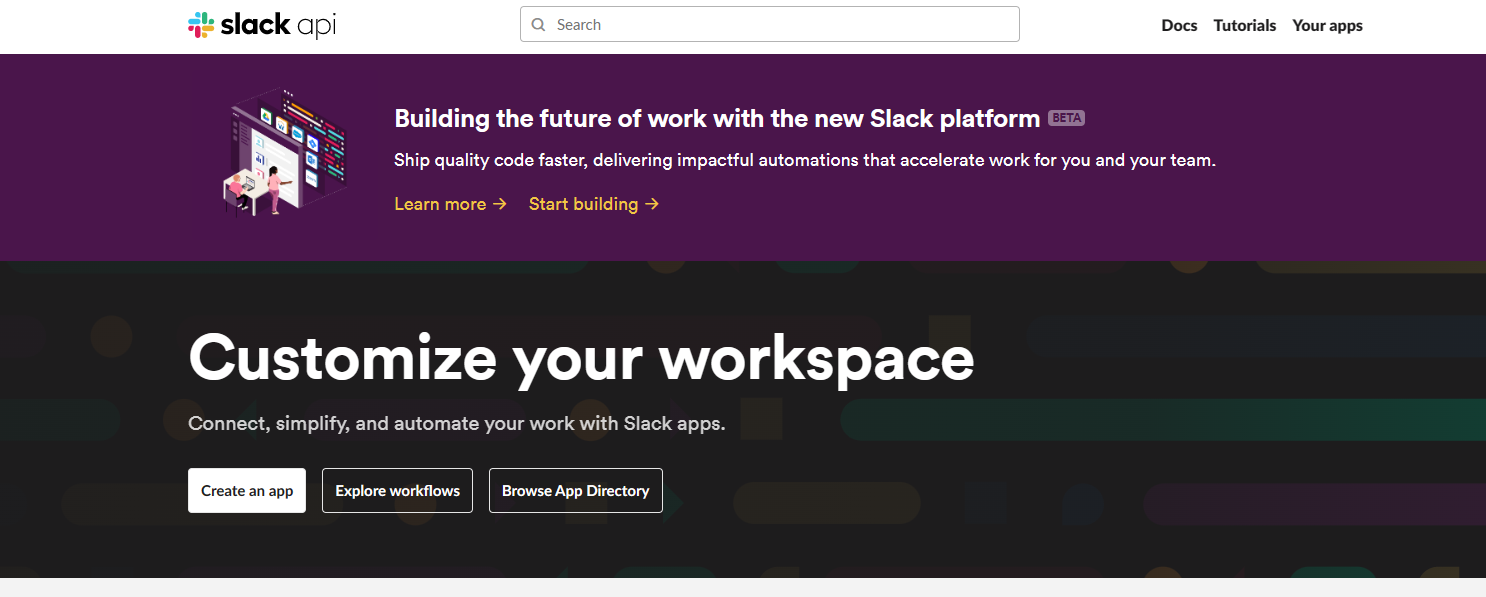Click the 'Connect, simplify, and automate' subtitle
This screenshot has height=597, width=1486.
457,424
